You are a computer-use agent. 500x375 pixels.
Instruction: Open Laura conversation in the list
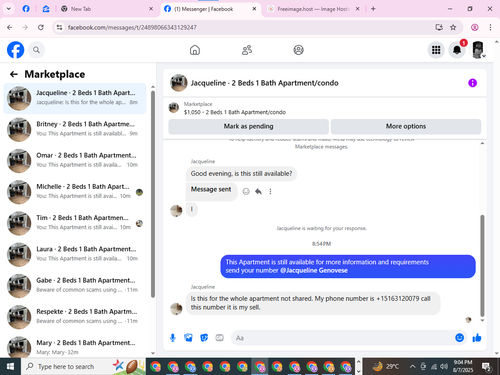coord(75,254)
